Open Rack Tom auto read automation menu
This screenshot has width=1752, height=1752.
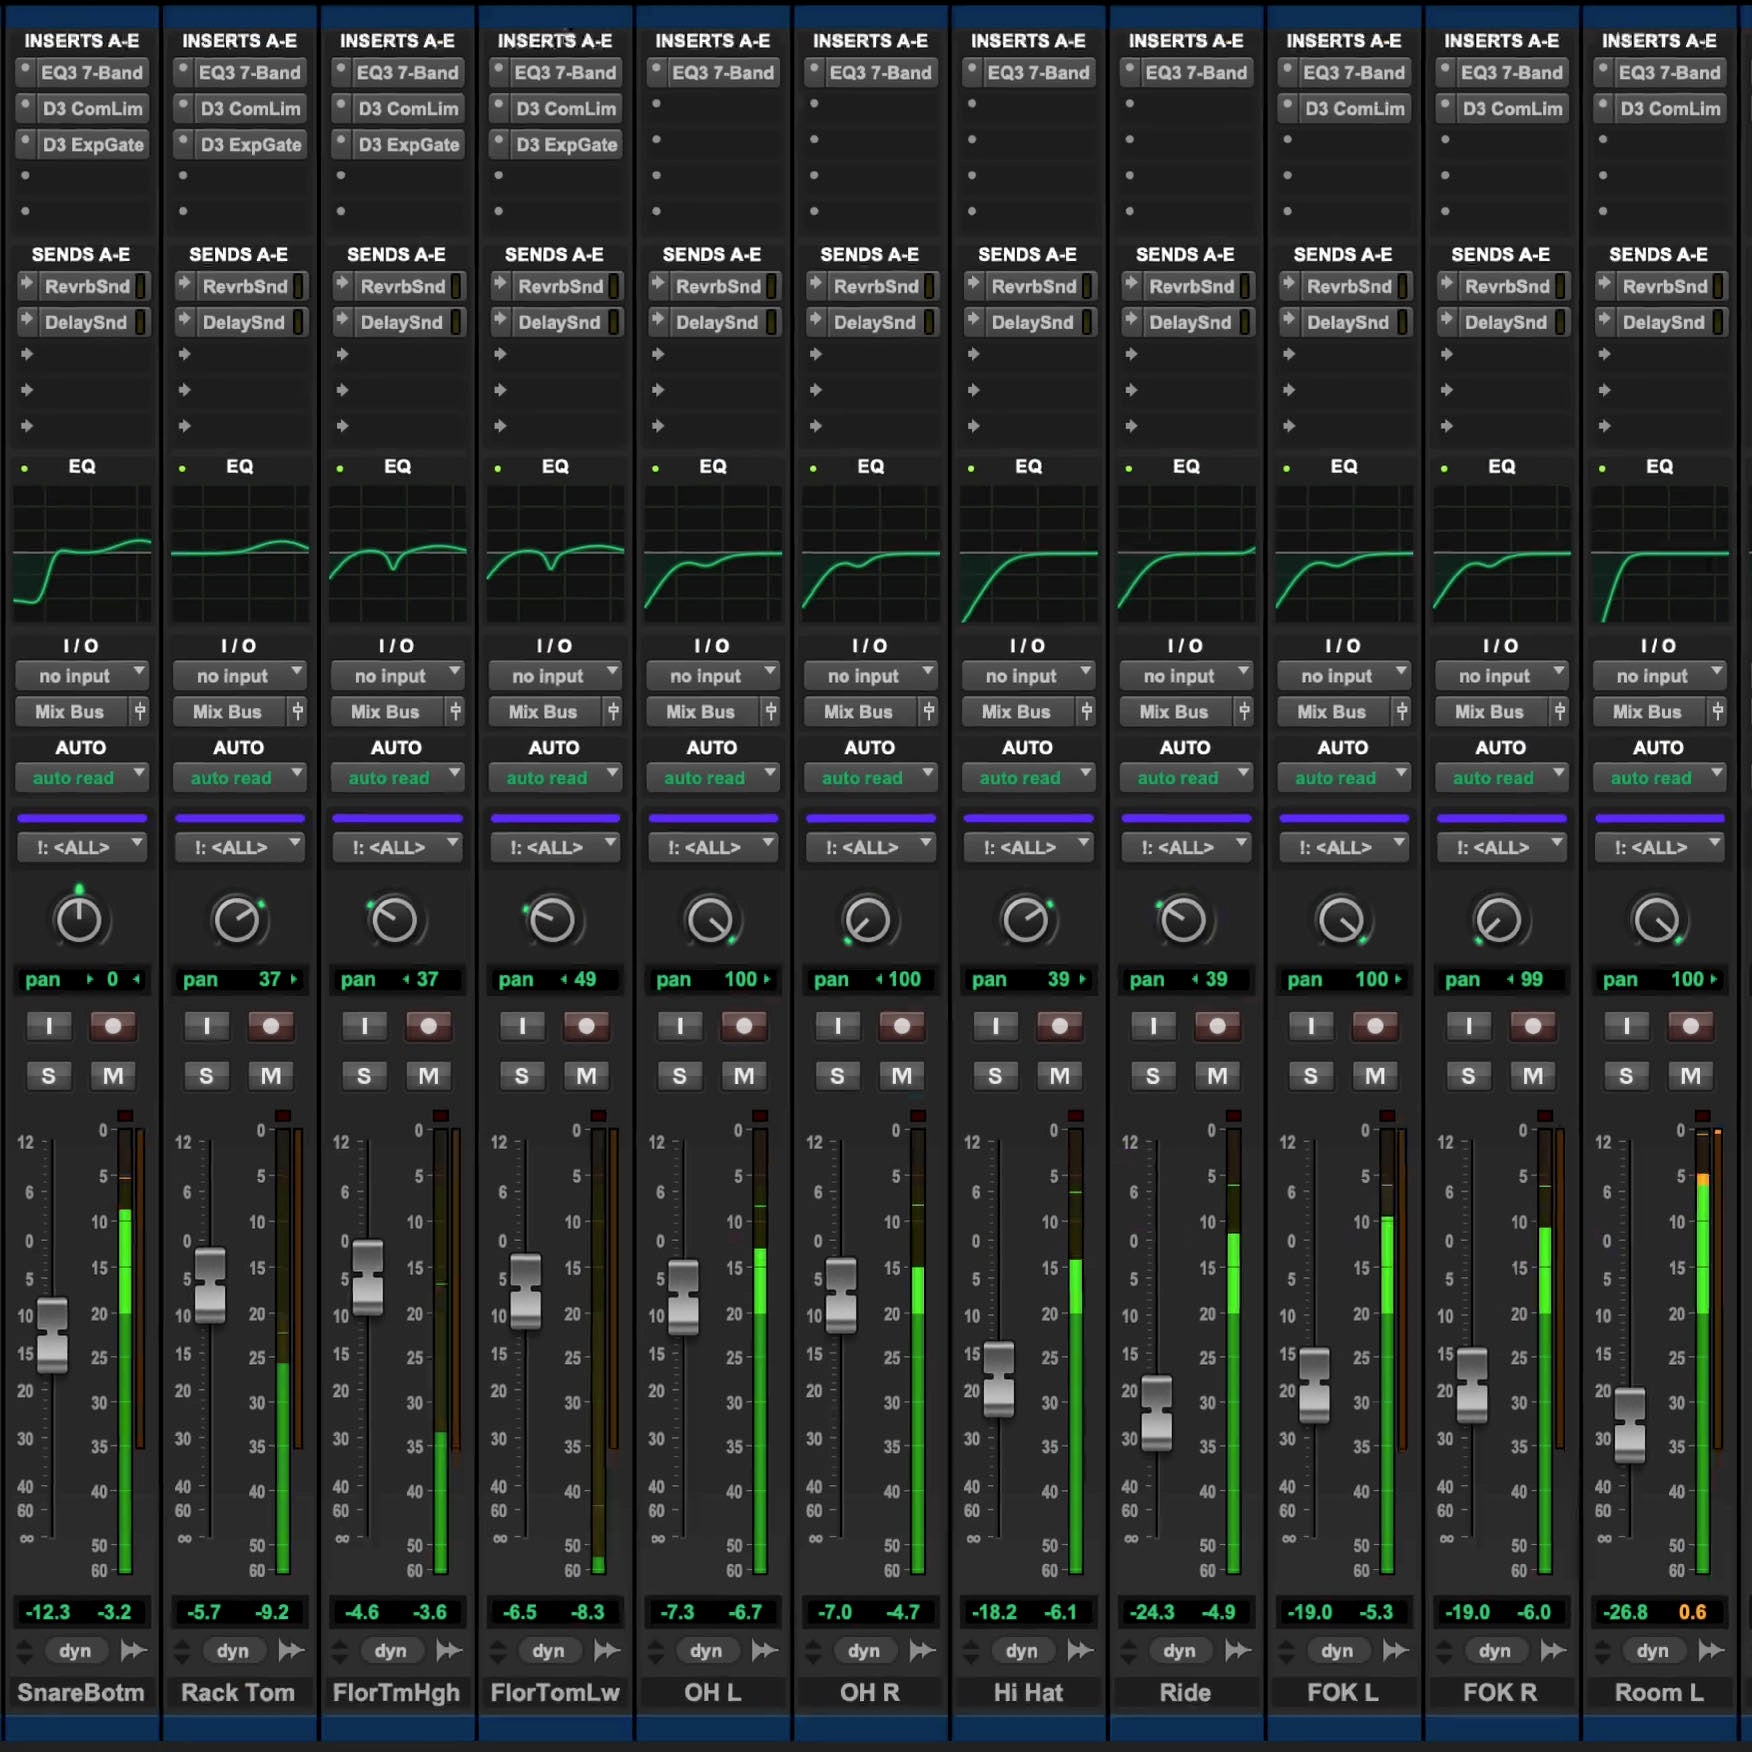click(240, 778)
